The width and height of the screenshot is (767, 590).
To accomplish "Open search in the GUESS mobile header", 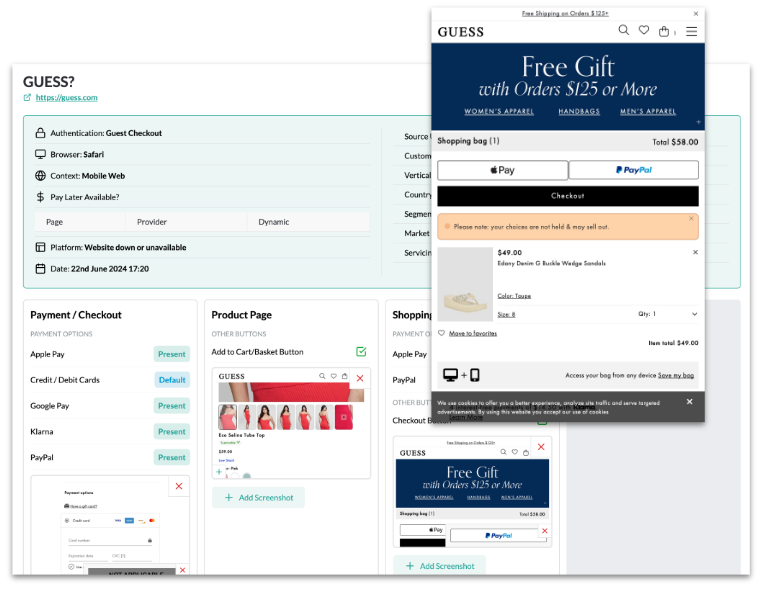I will pos(623,30).
